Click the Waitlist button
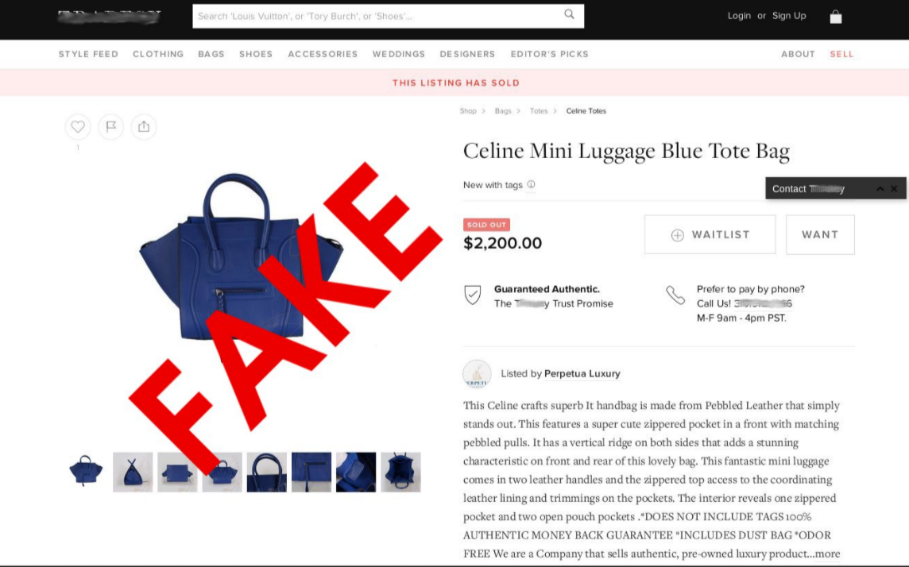909x567 pixels. click(x=710, y=234)
